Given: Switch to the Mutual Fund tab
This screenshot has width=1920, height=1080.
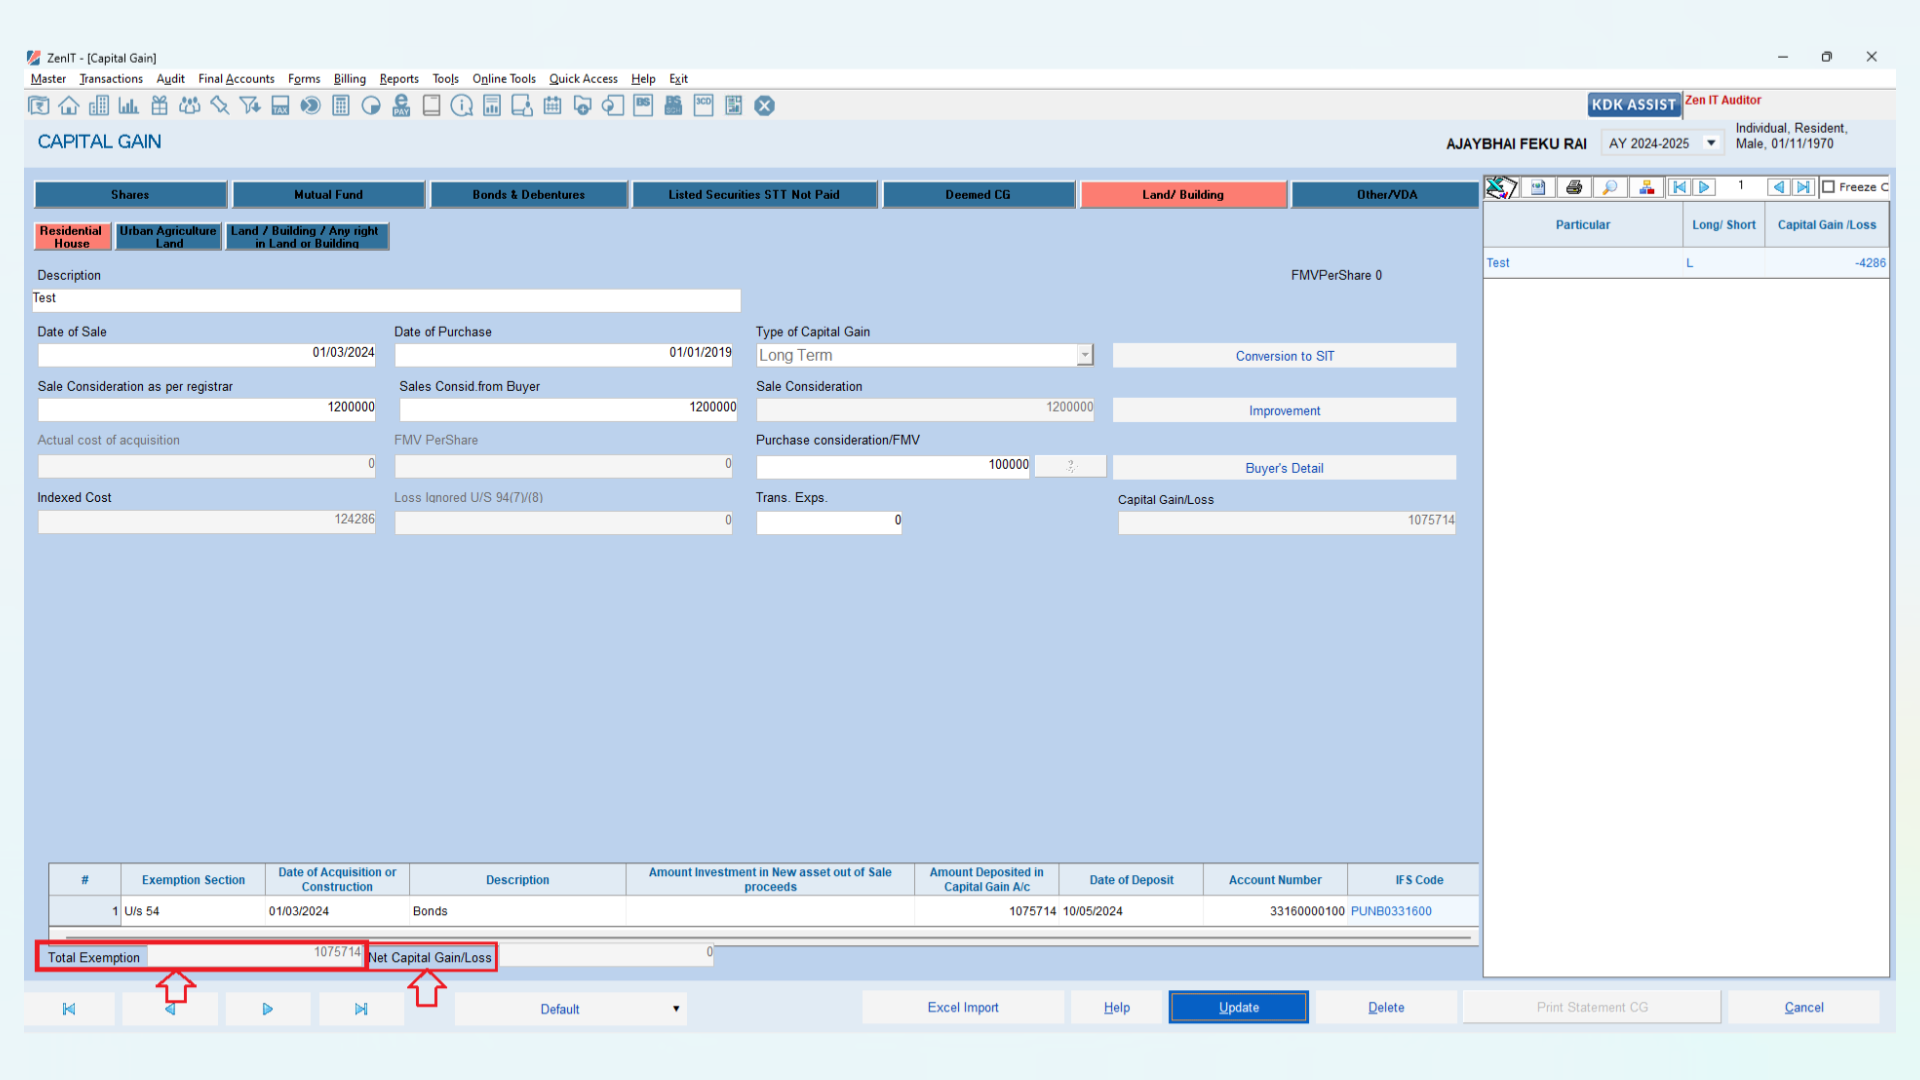Looking at the screenshot, I should [328, 194].
